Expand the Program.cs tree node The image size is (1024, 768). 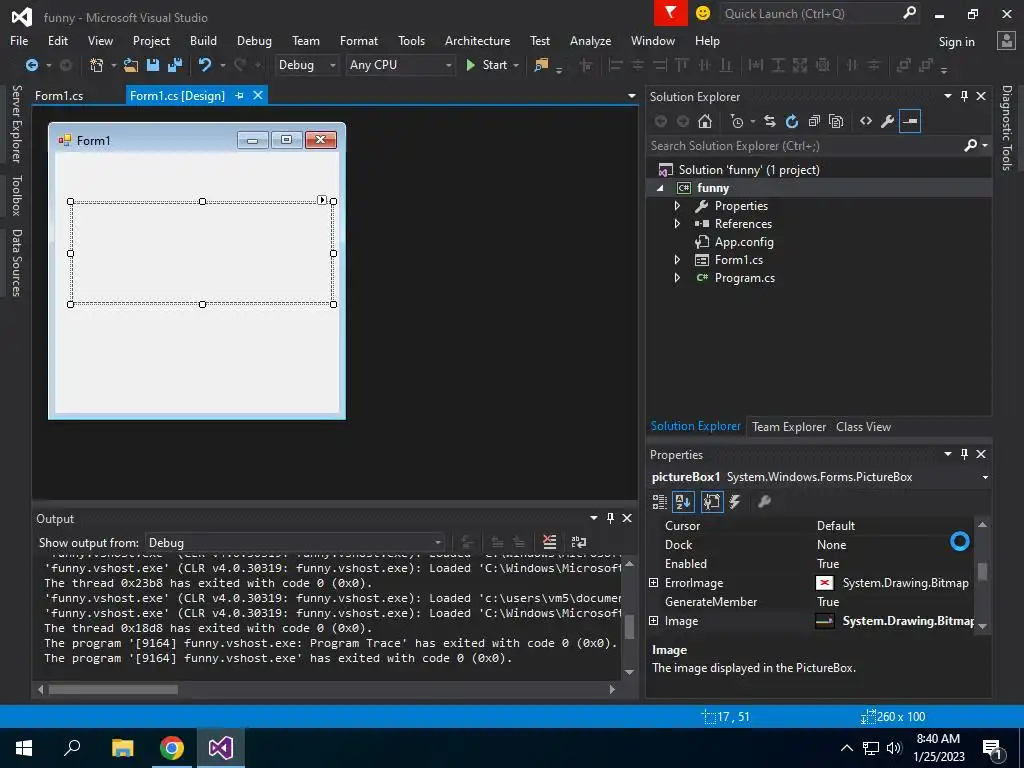[x=677, y=278]
